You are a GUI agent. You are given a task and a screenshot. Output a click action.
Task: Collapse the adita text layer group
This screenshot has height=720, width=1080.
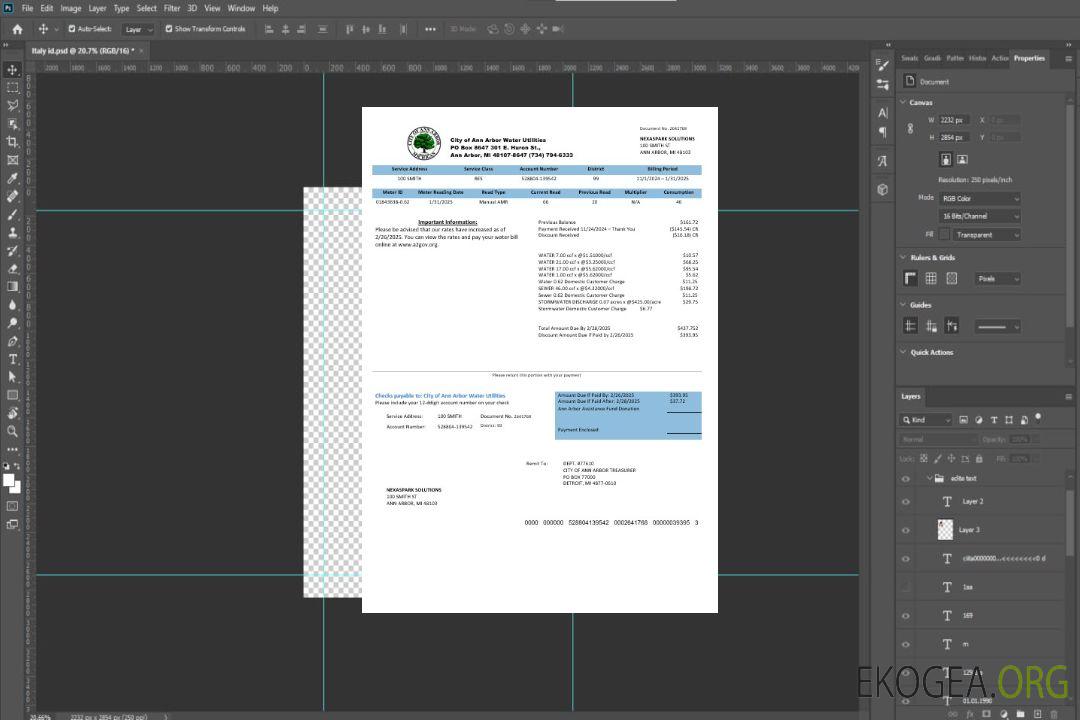[x=929, y=478]
